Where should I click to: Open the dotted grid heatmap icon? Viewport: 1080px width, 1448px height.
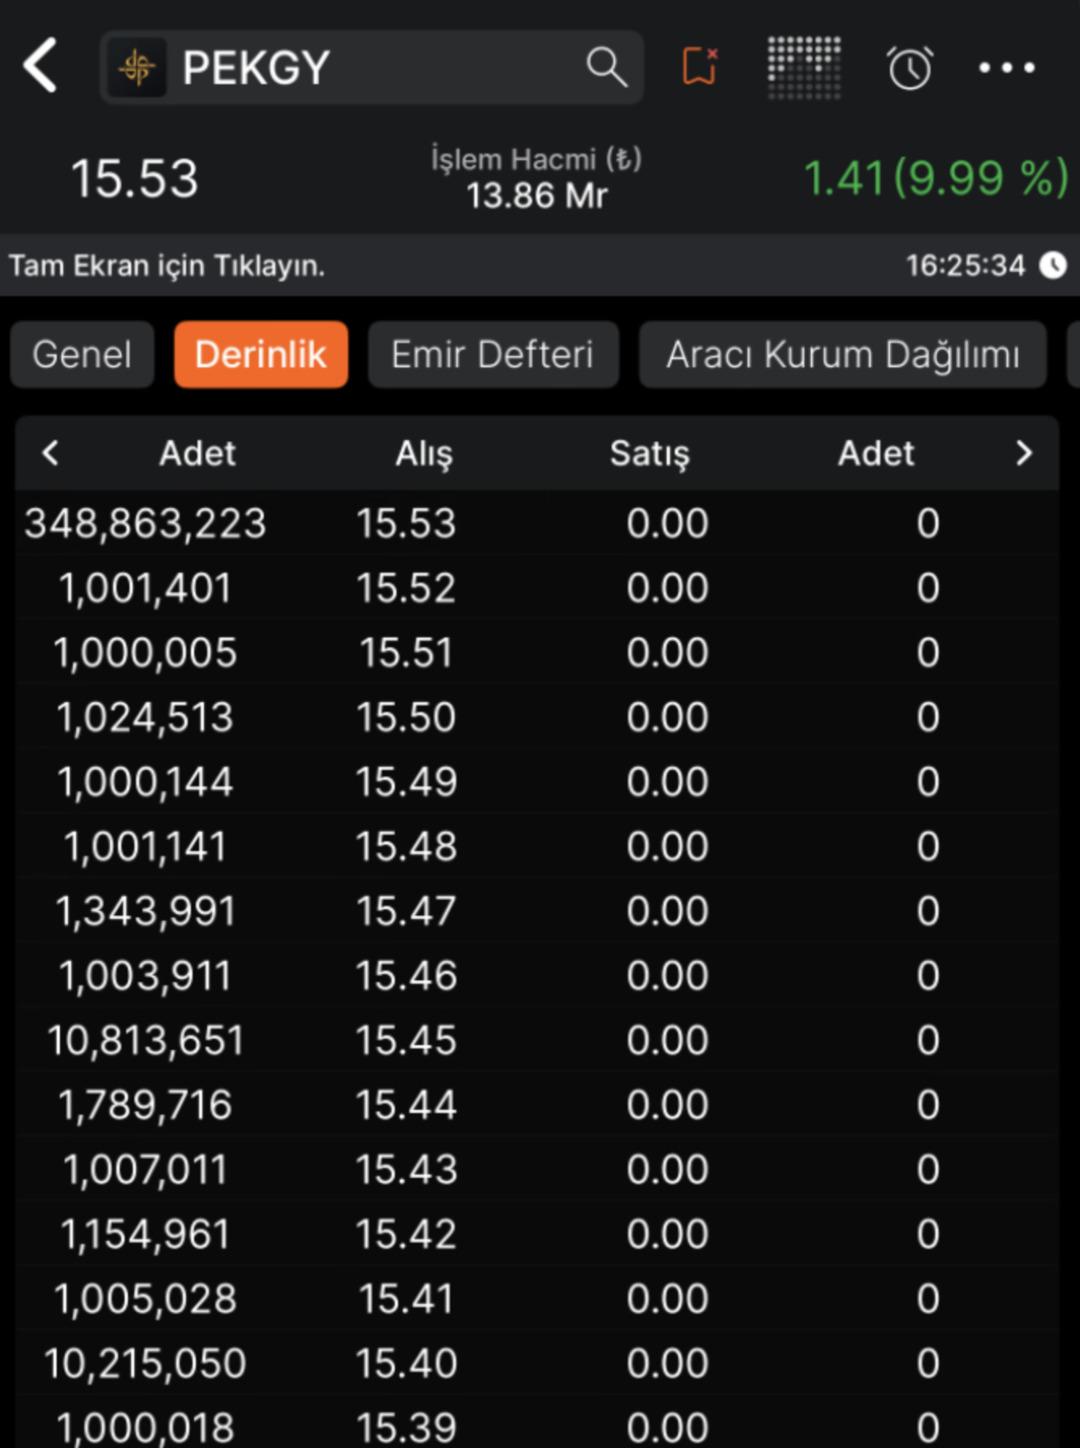(804, 68)
